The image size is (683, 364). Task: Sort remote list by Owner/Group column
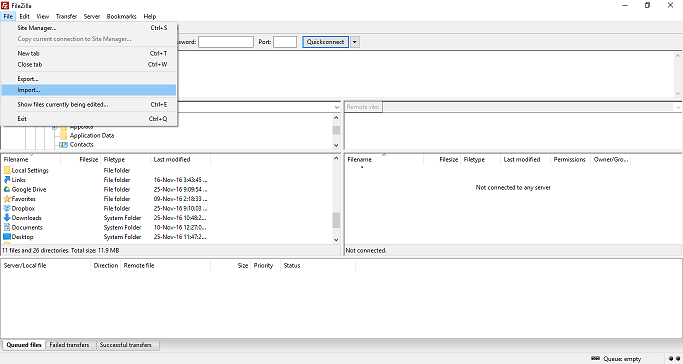pyautogui.click(x=611, y=160)
